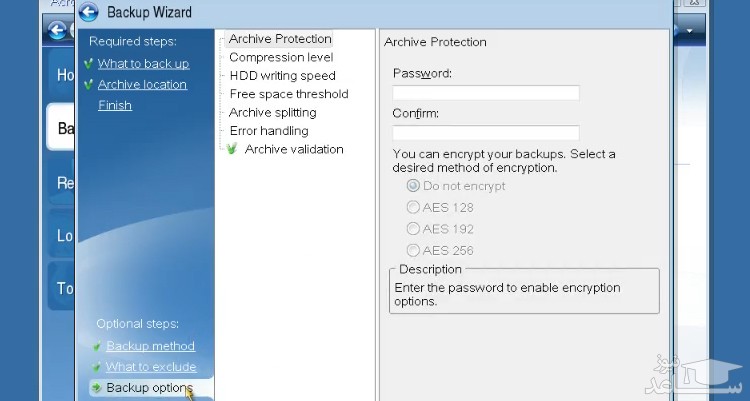The width and height of the screenshot is (750, 401).
Task: Click green checkmark beside Archive location
Action: (89, 85)
